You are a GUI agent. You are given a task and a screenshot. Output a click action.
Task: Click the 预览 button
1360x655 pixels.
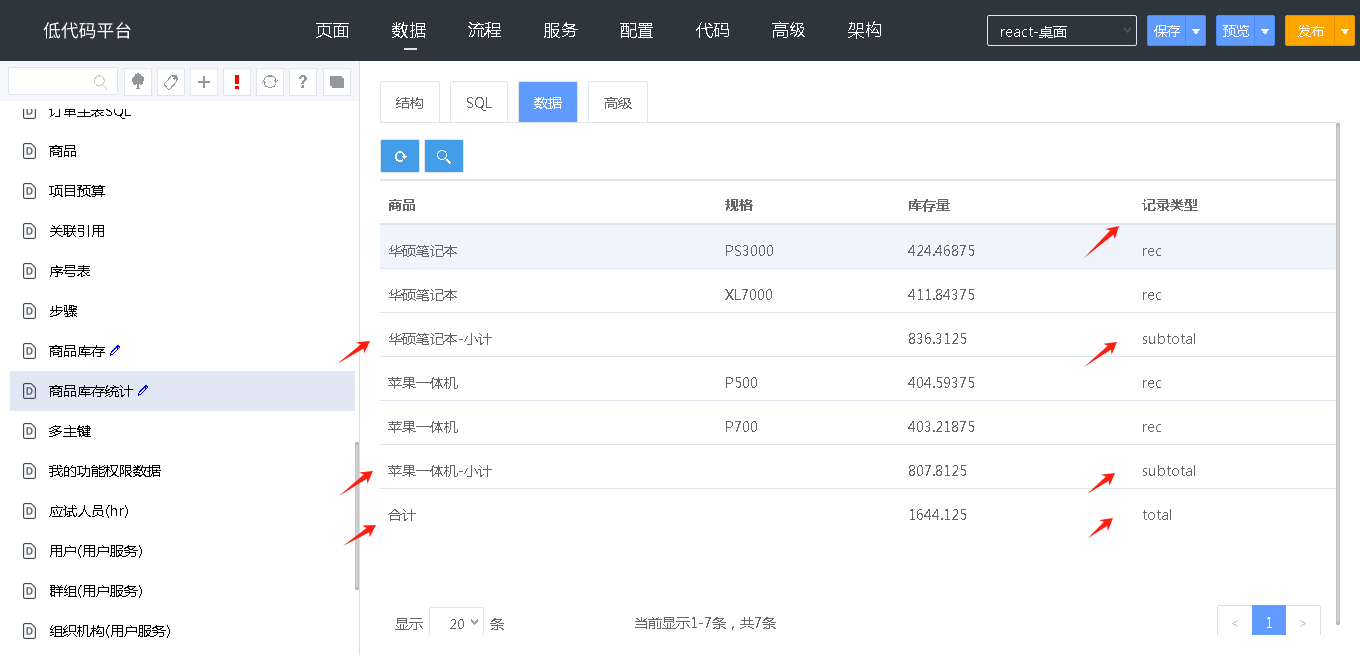(1236, 31)
